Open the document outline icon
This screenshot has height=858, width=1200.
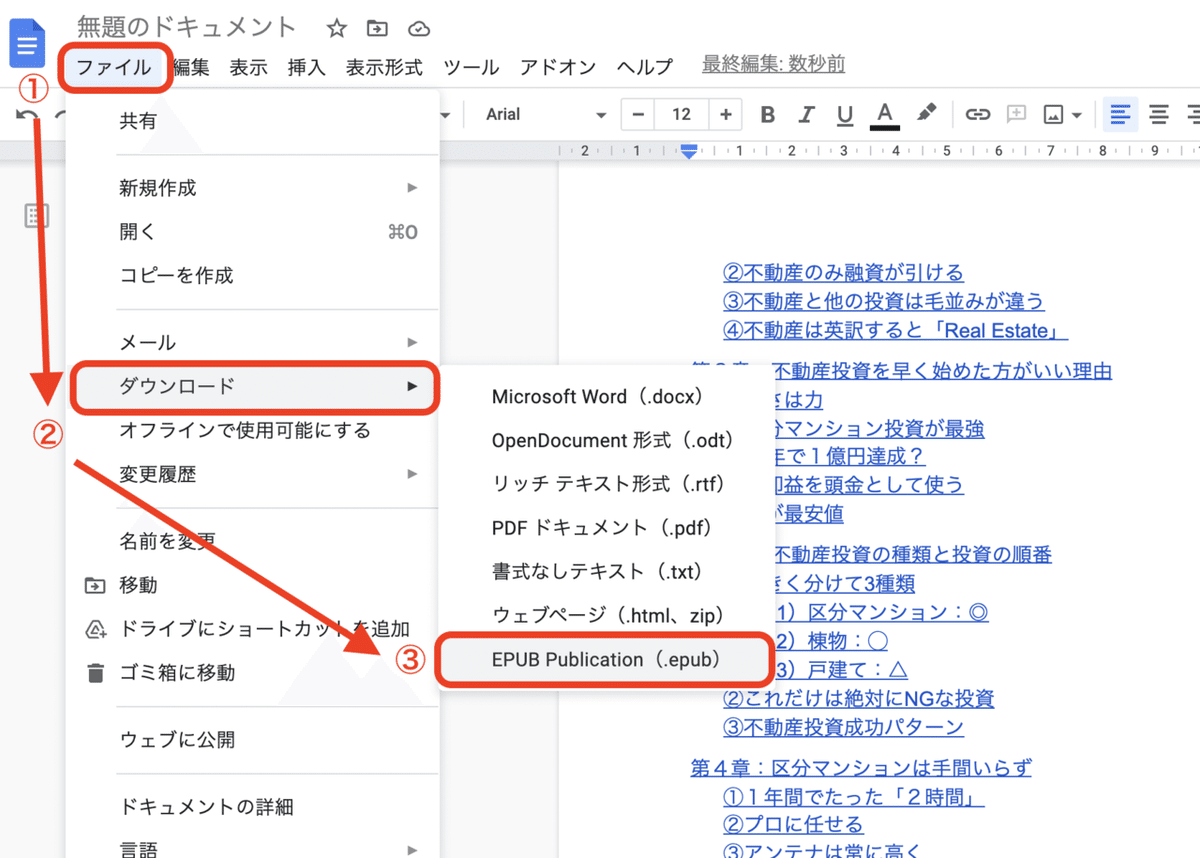36,215
